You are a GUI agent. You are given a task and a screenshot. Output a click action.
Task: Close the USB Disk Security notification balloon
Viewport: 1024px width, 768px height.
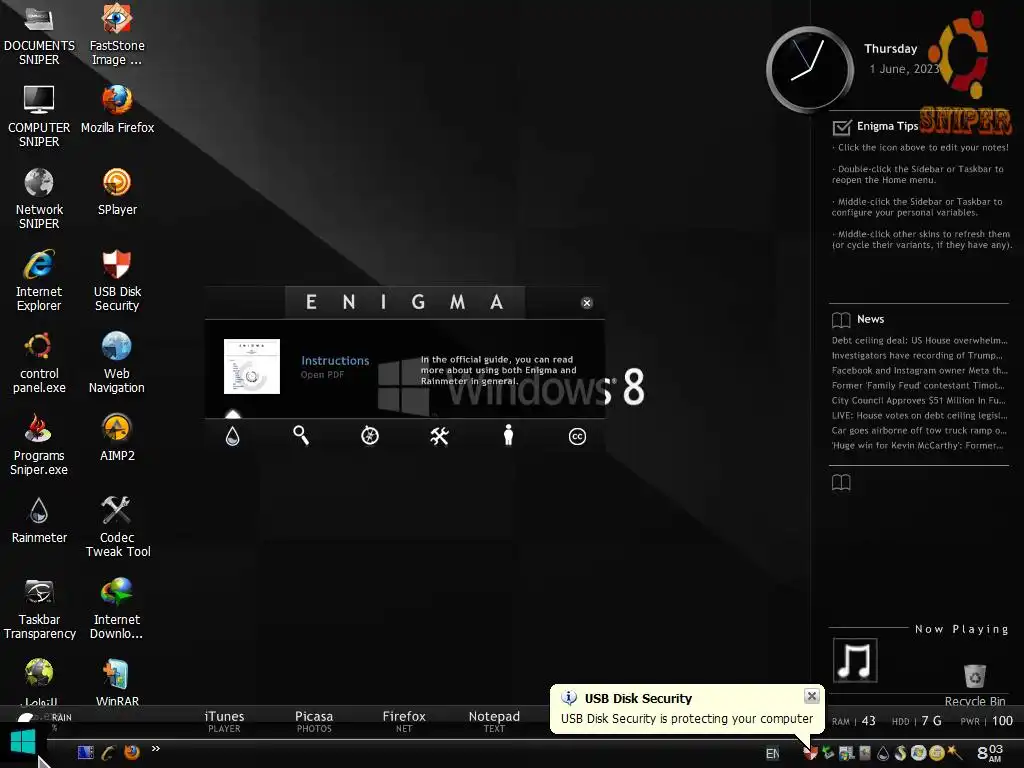click(812, 696)
